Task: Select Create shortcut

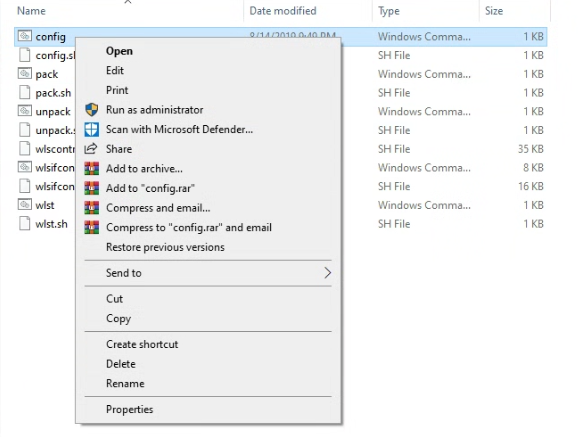Action: pos(208,344)
